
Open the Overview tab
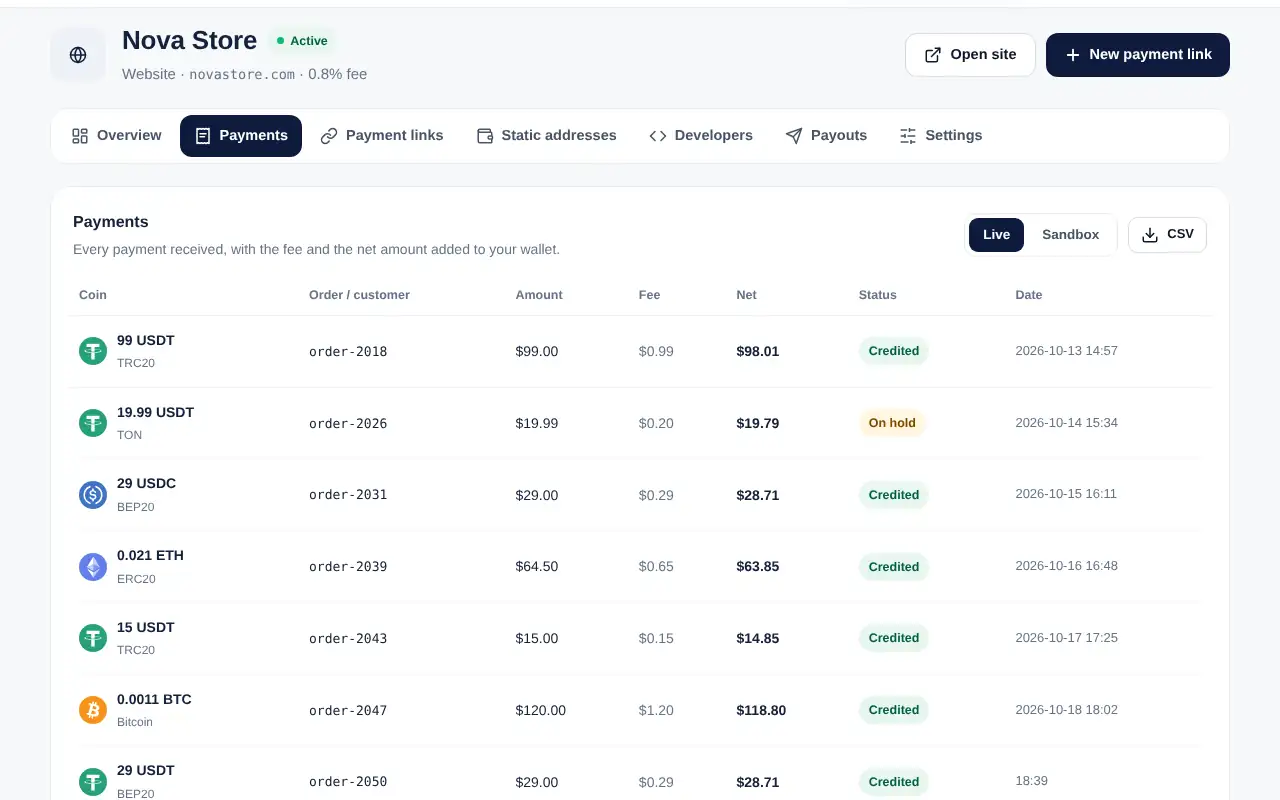coord(117,136)
